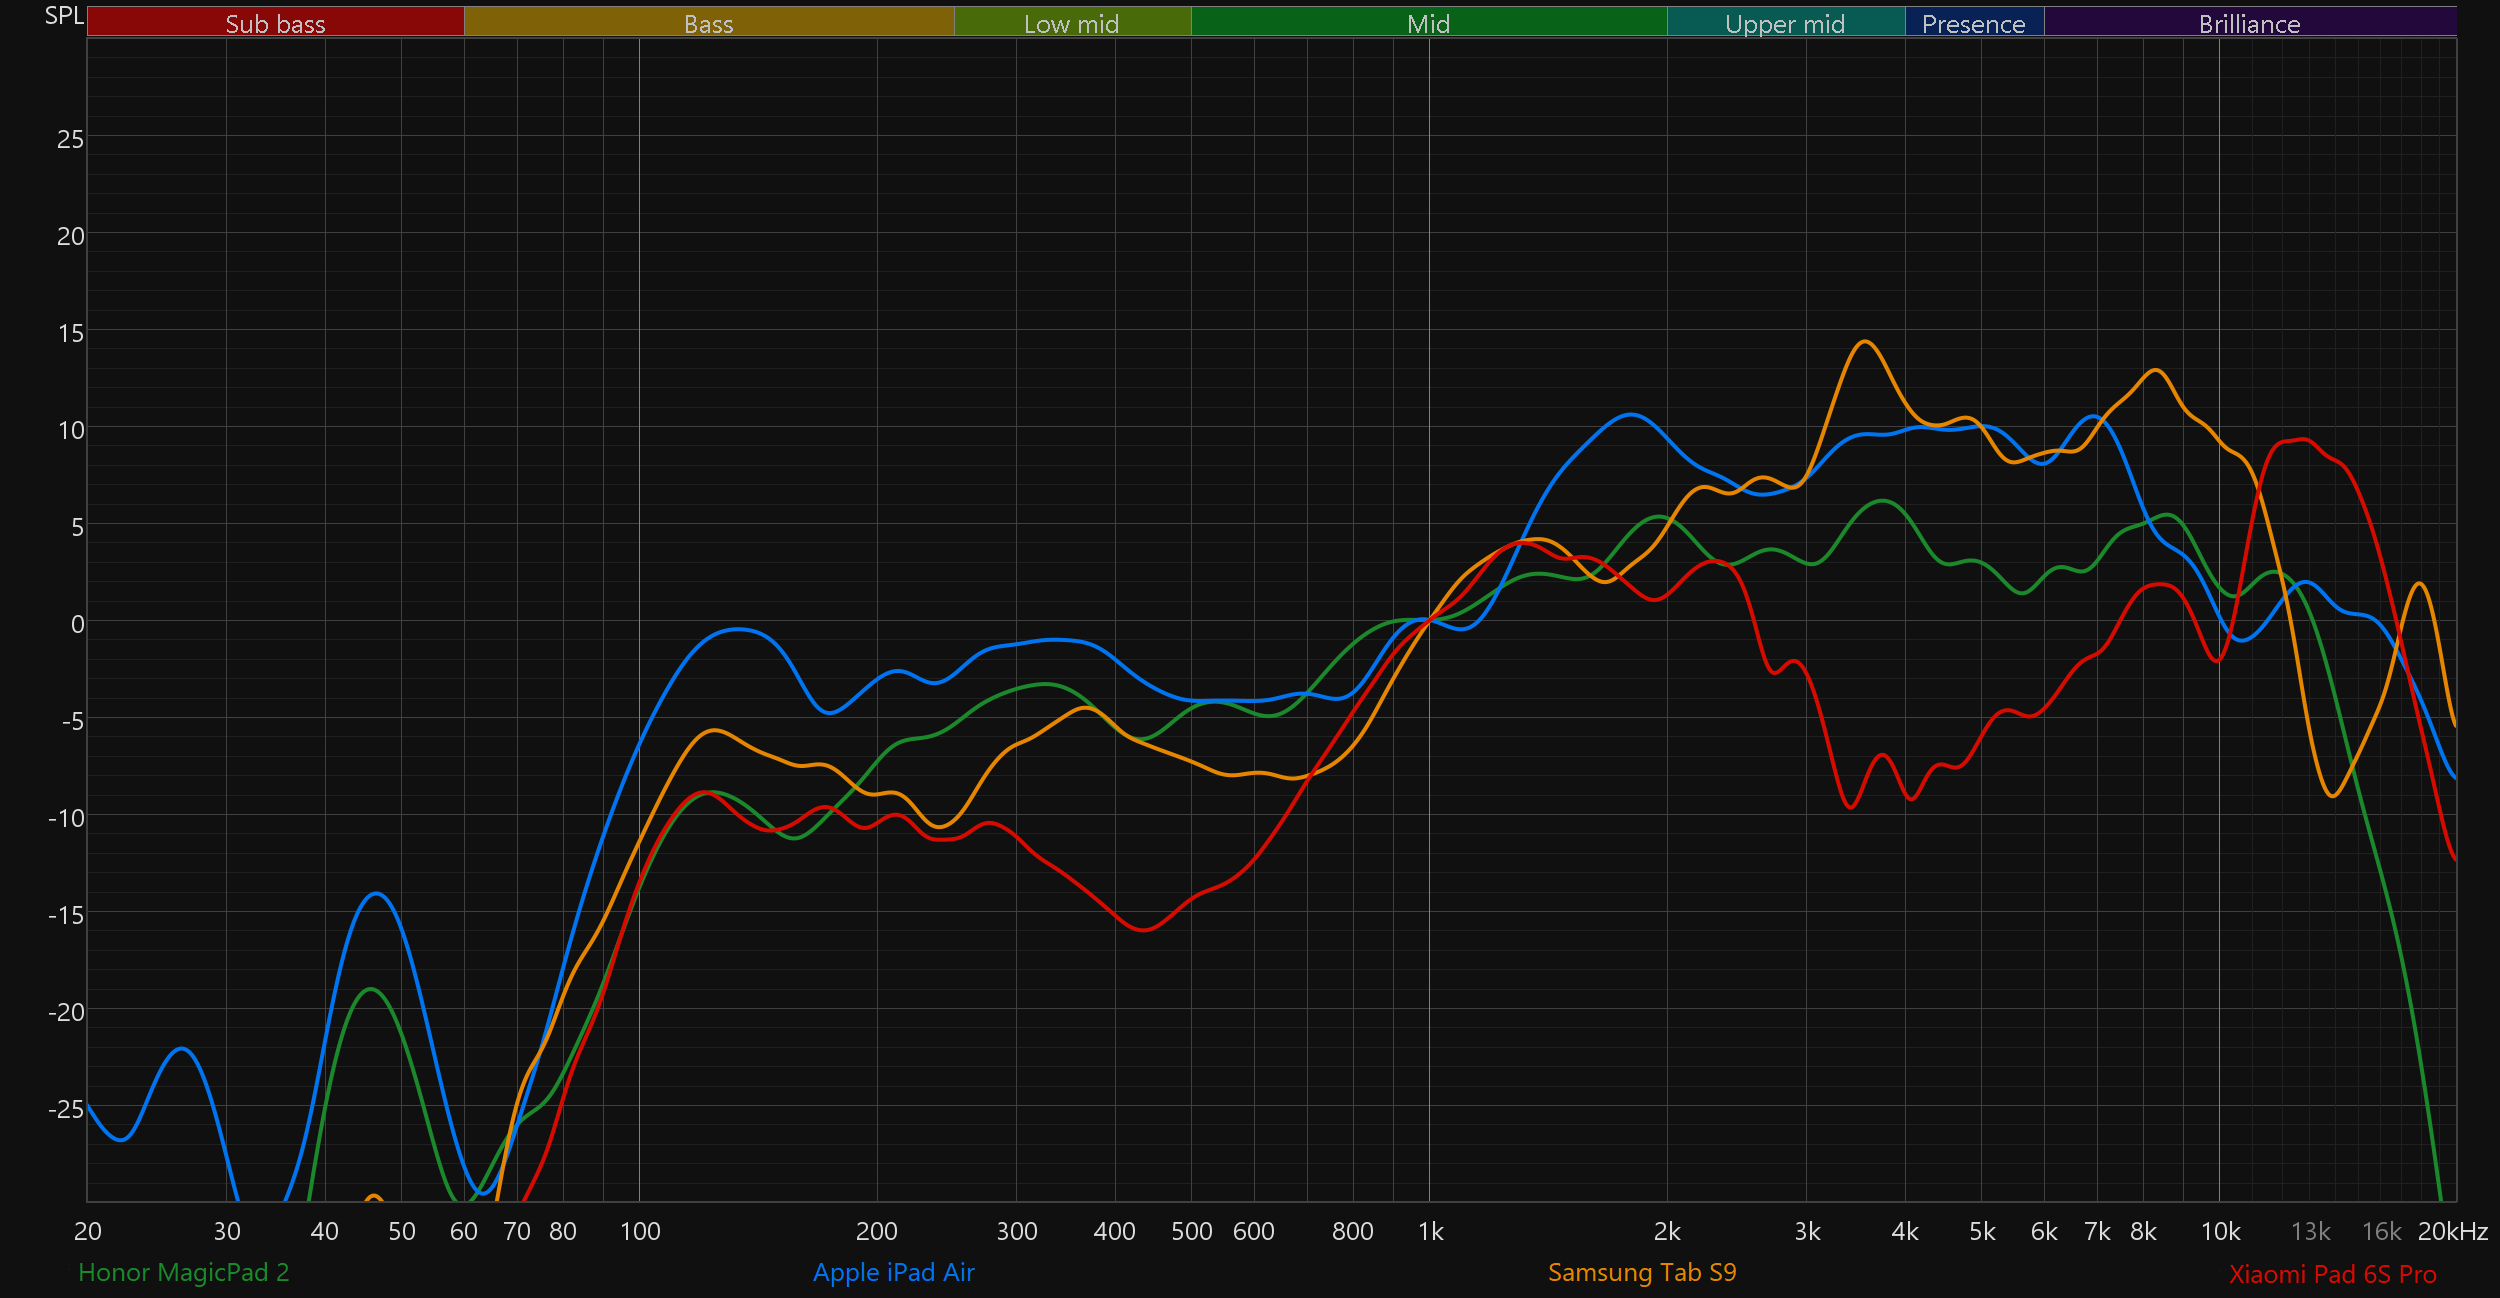Toggle the Samsung Tab S9 legend label

tap(1642, 1272)
